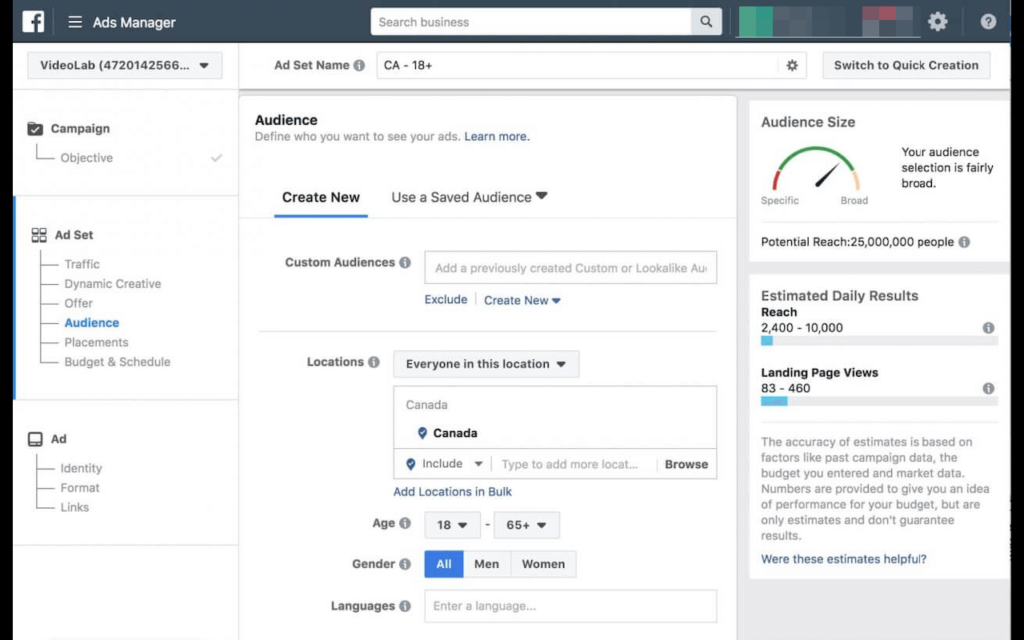Open the maximum age 65+ dropdown
This screenshot has height=640, width=1024.
click(x=526, y=525)
